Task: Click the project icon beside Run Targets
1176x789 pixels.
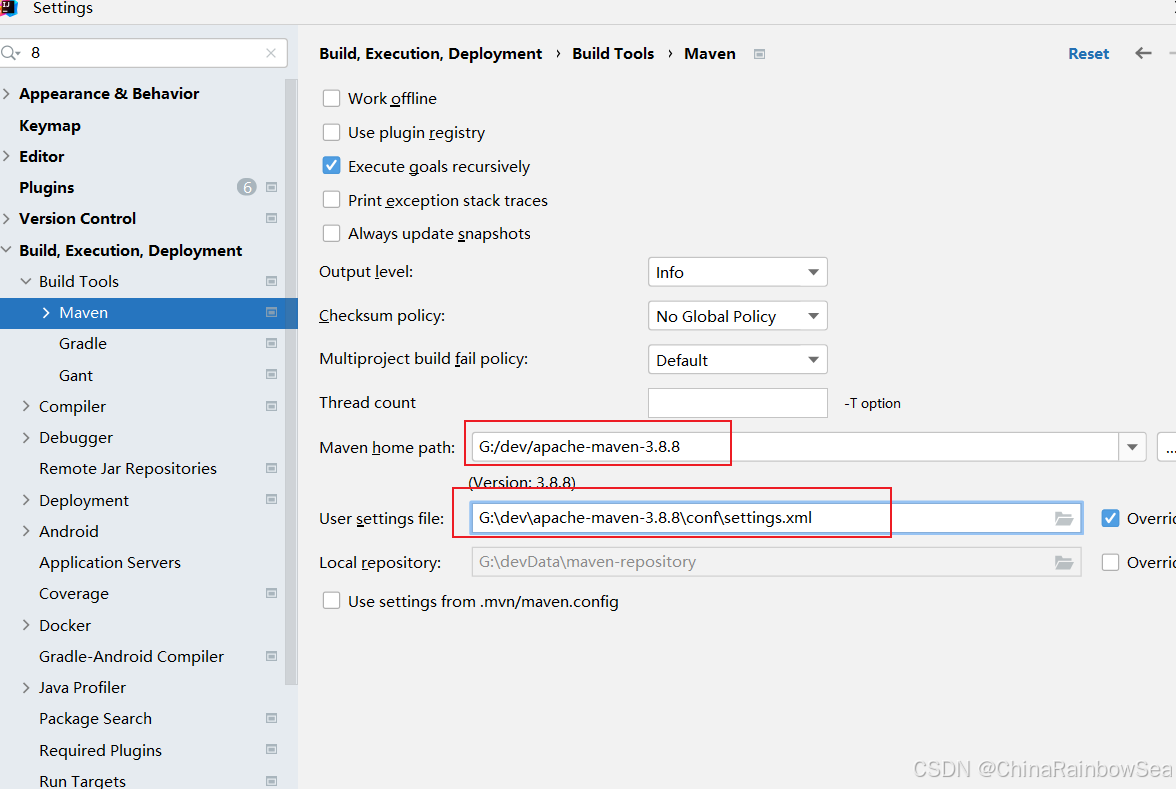Action: pyautogui.click(x=272, y=781)
